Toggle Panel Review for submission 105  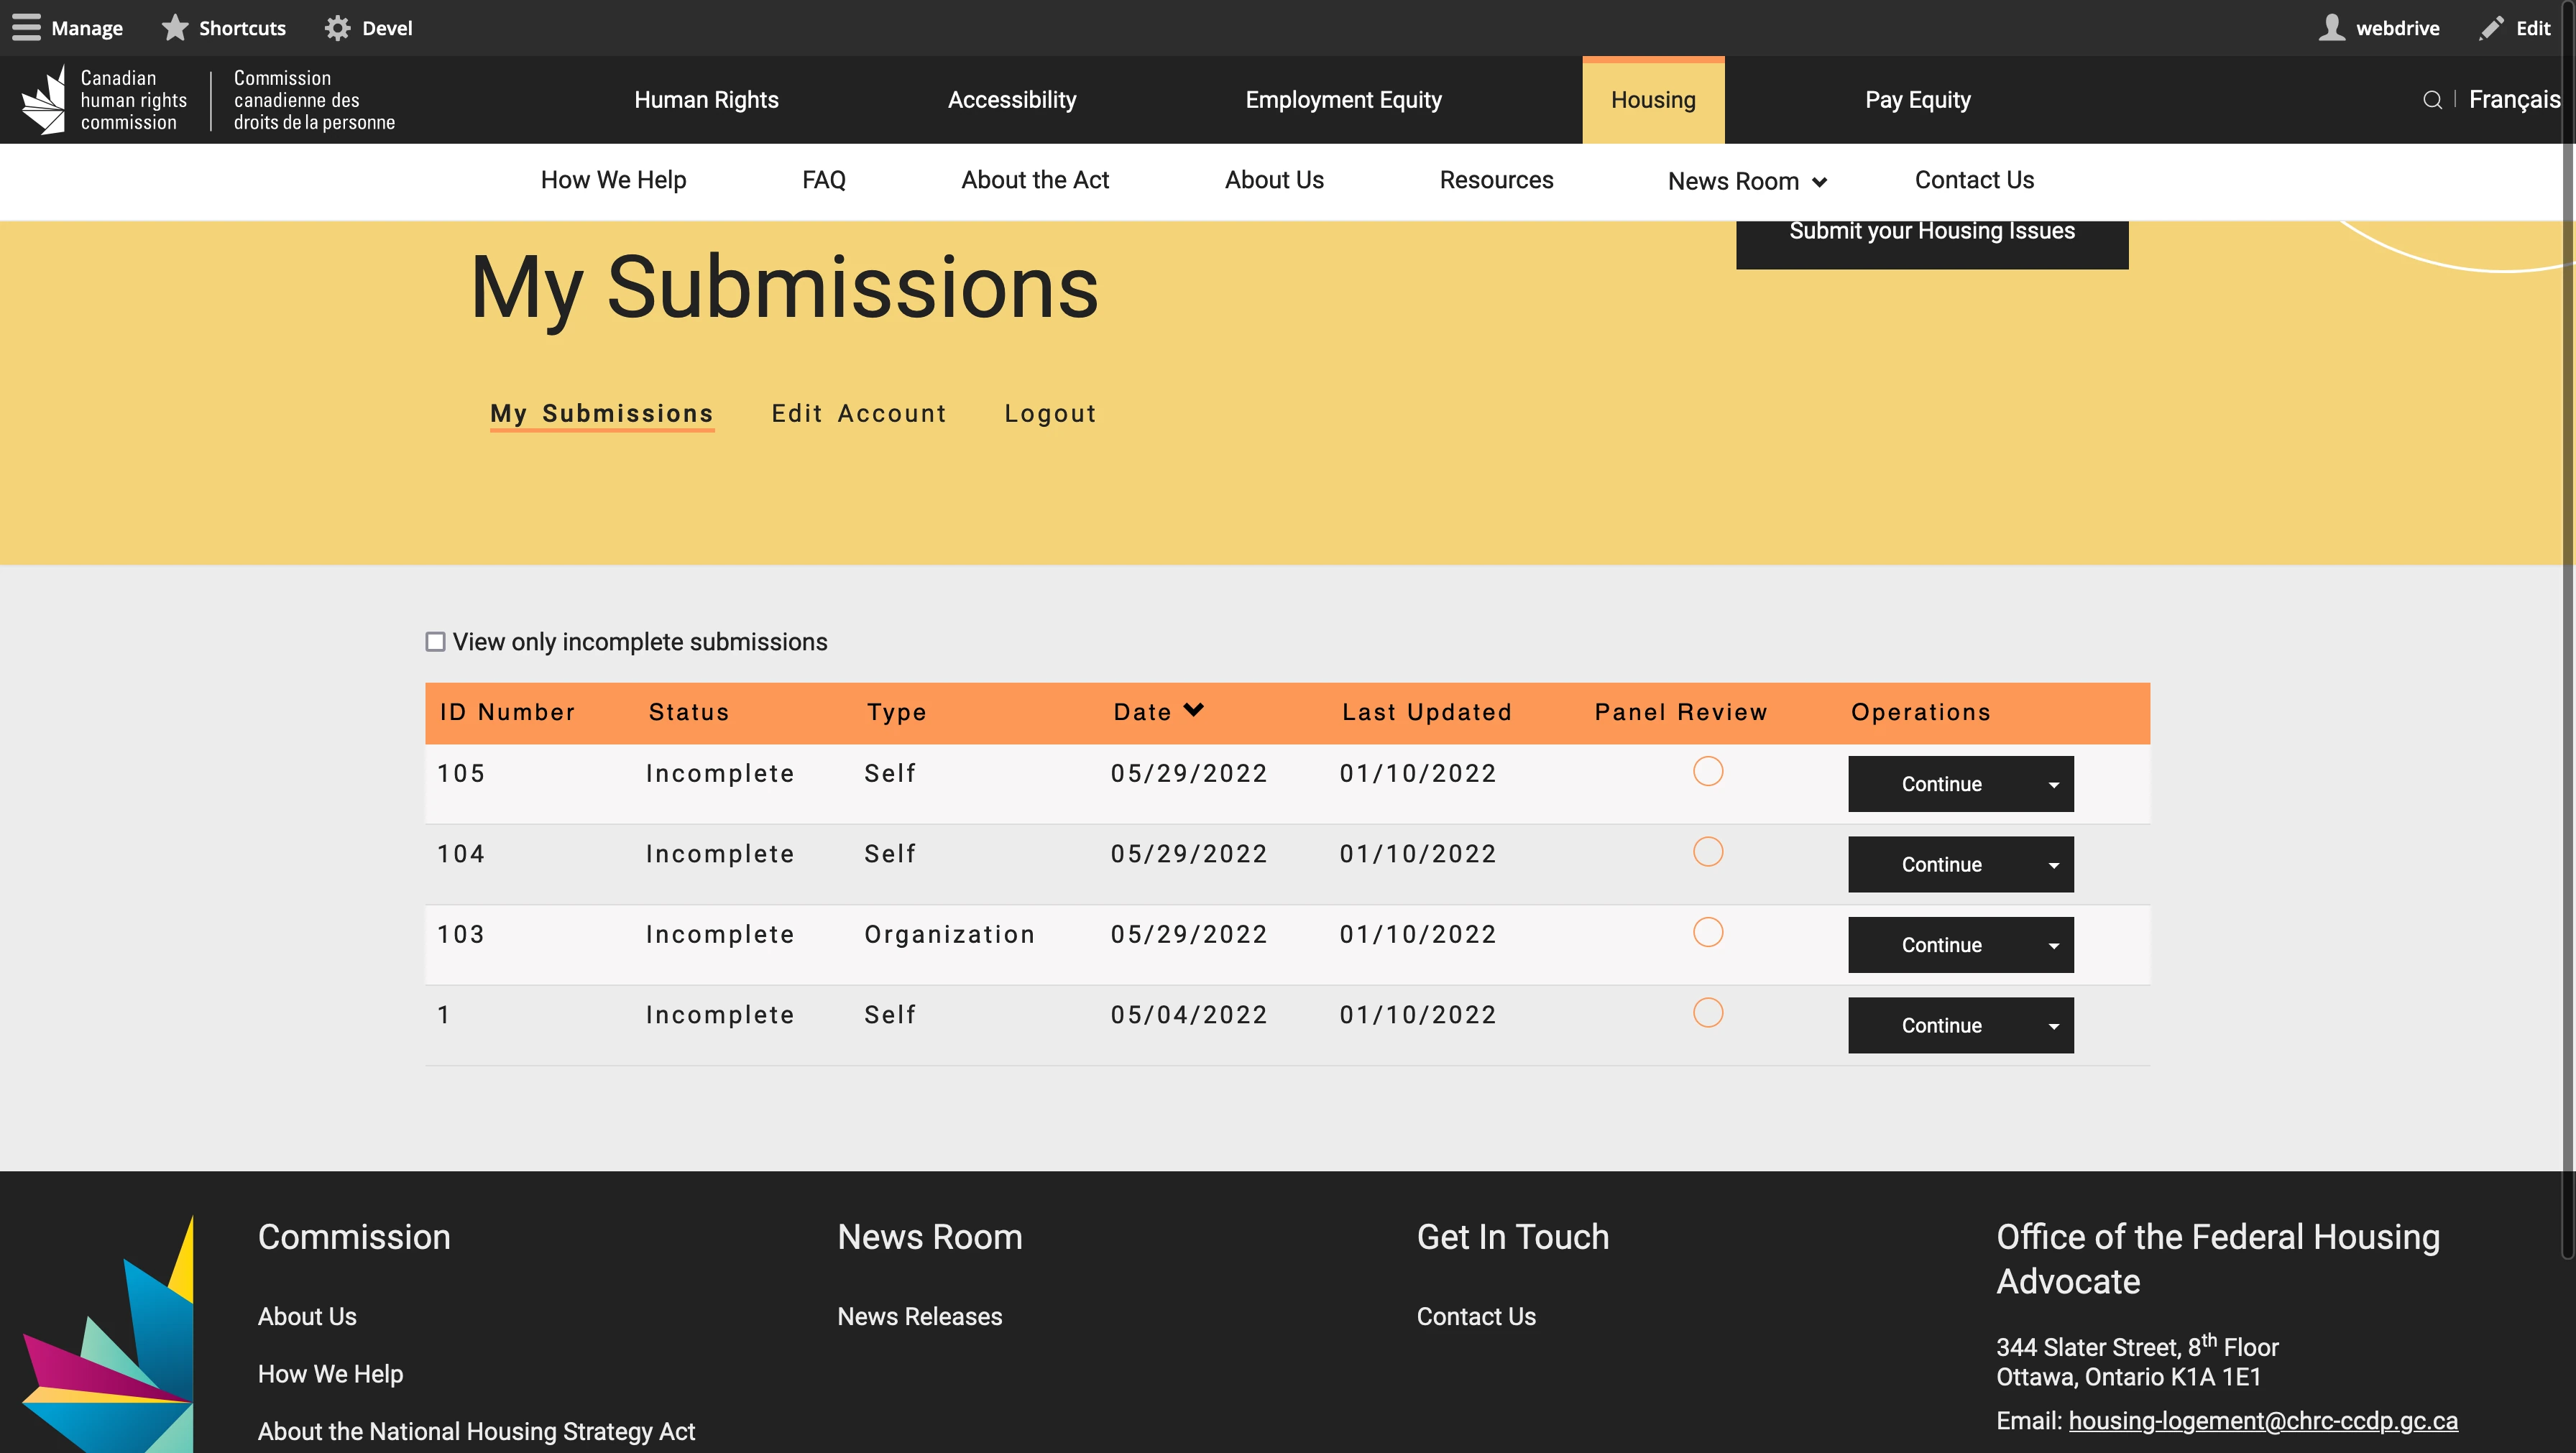coord(1708,772)
